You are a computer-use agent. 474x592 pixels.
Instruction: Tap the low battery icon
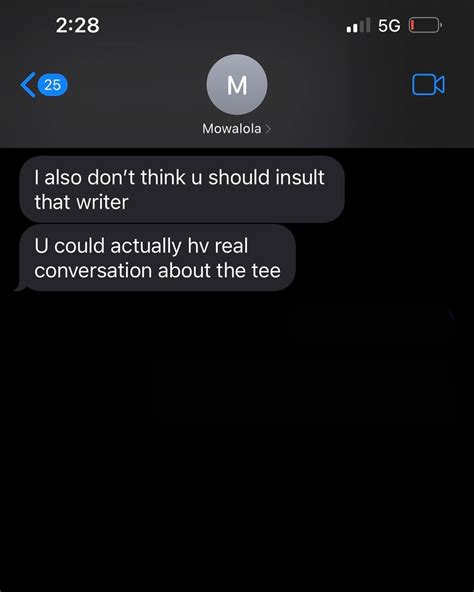(425, 25)
